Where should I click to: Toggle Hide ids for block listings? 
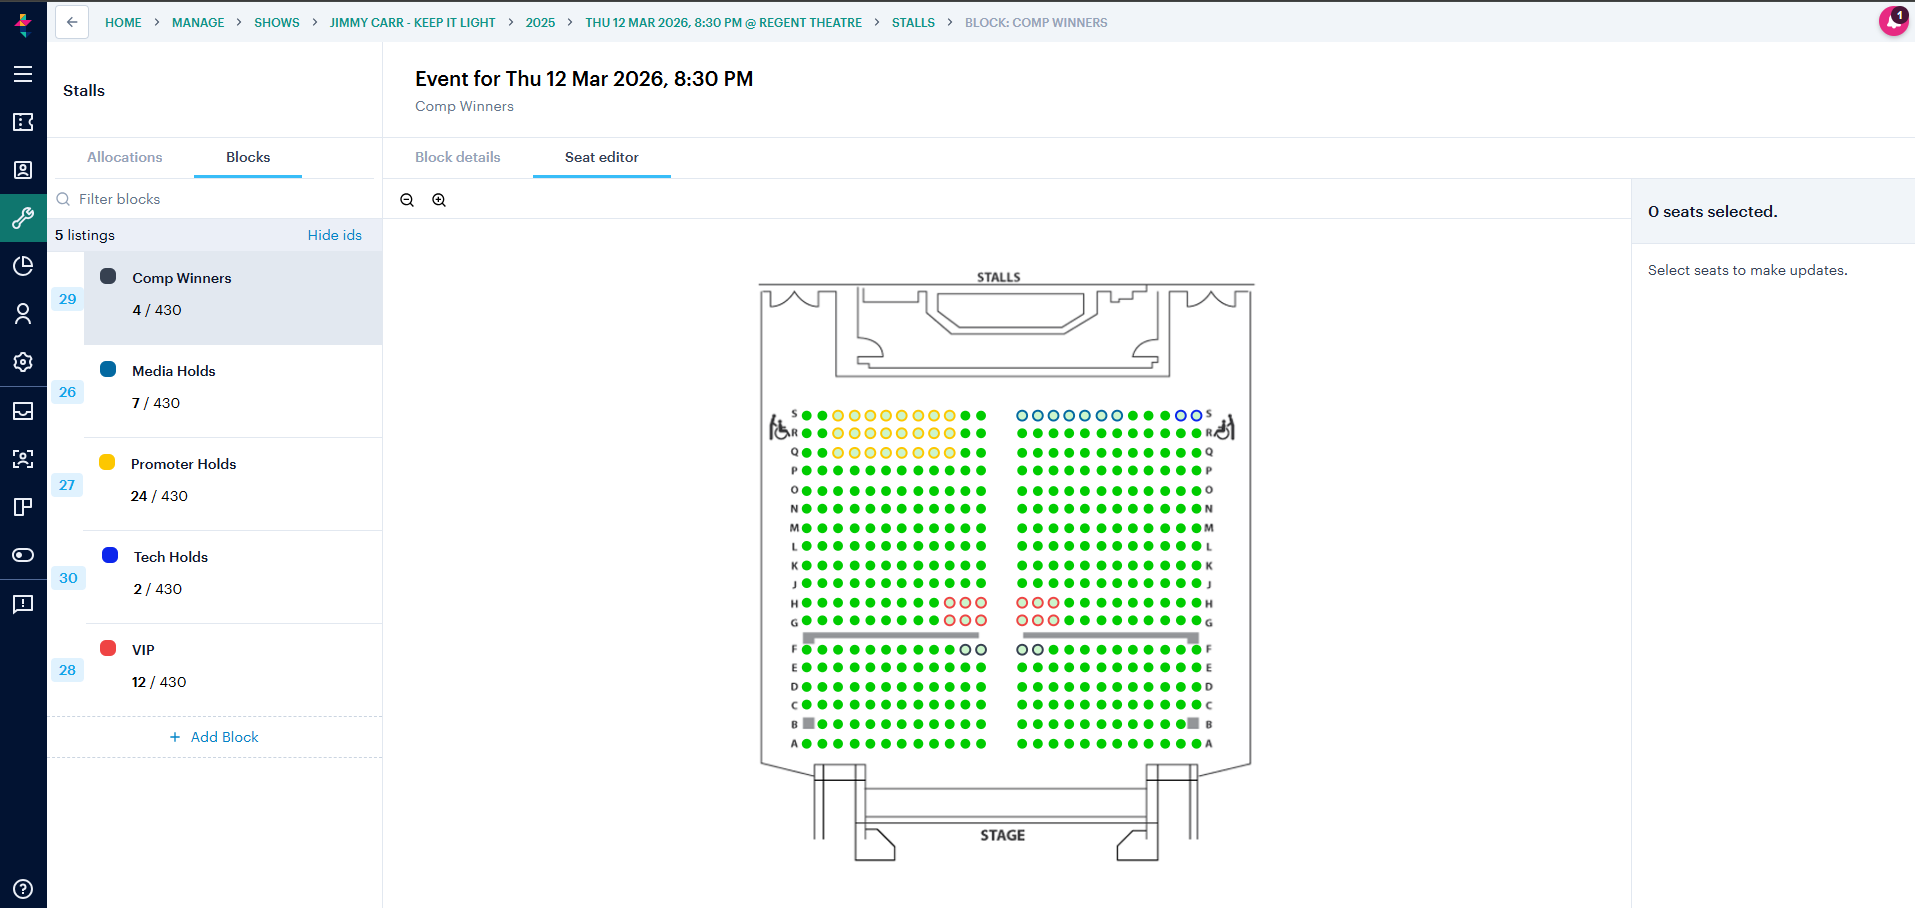(335, 235)
